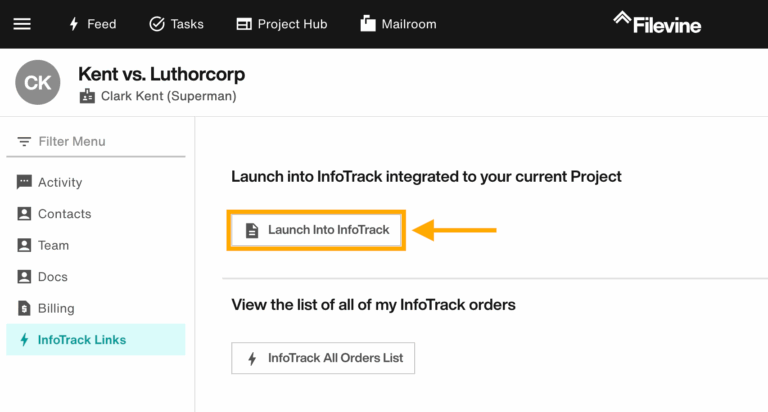Click document icon in Launch Into InfoTrack
This screenshot has height=412, width=768.
coord(252,230)
